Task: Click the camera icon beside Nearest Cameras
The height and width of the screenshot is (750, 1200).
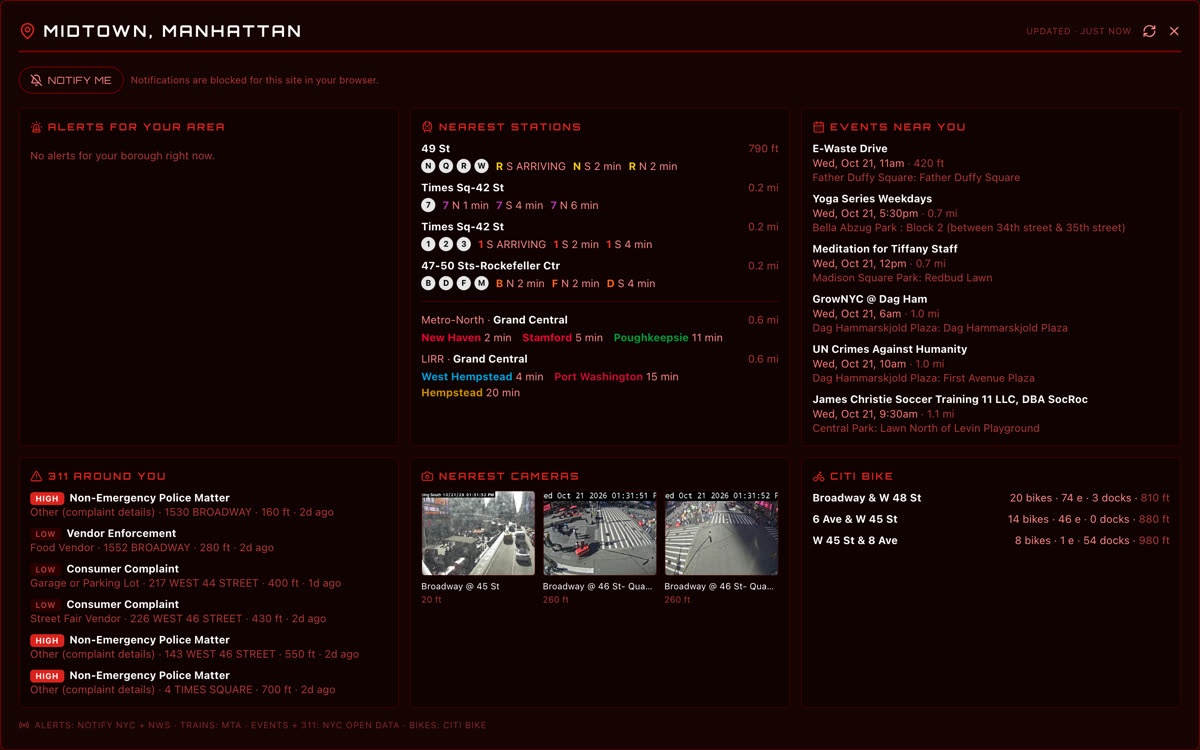Action: pos(427,476)
